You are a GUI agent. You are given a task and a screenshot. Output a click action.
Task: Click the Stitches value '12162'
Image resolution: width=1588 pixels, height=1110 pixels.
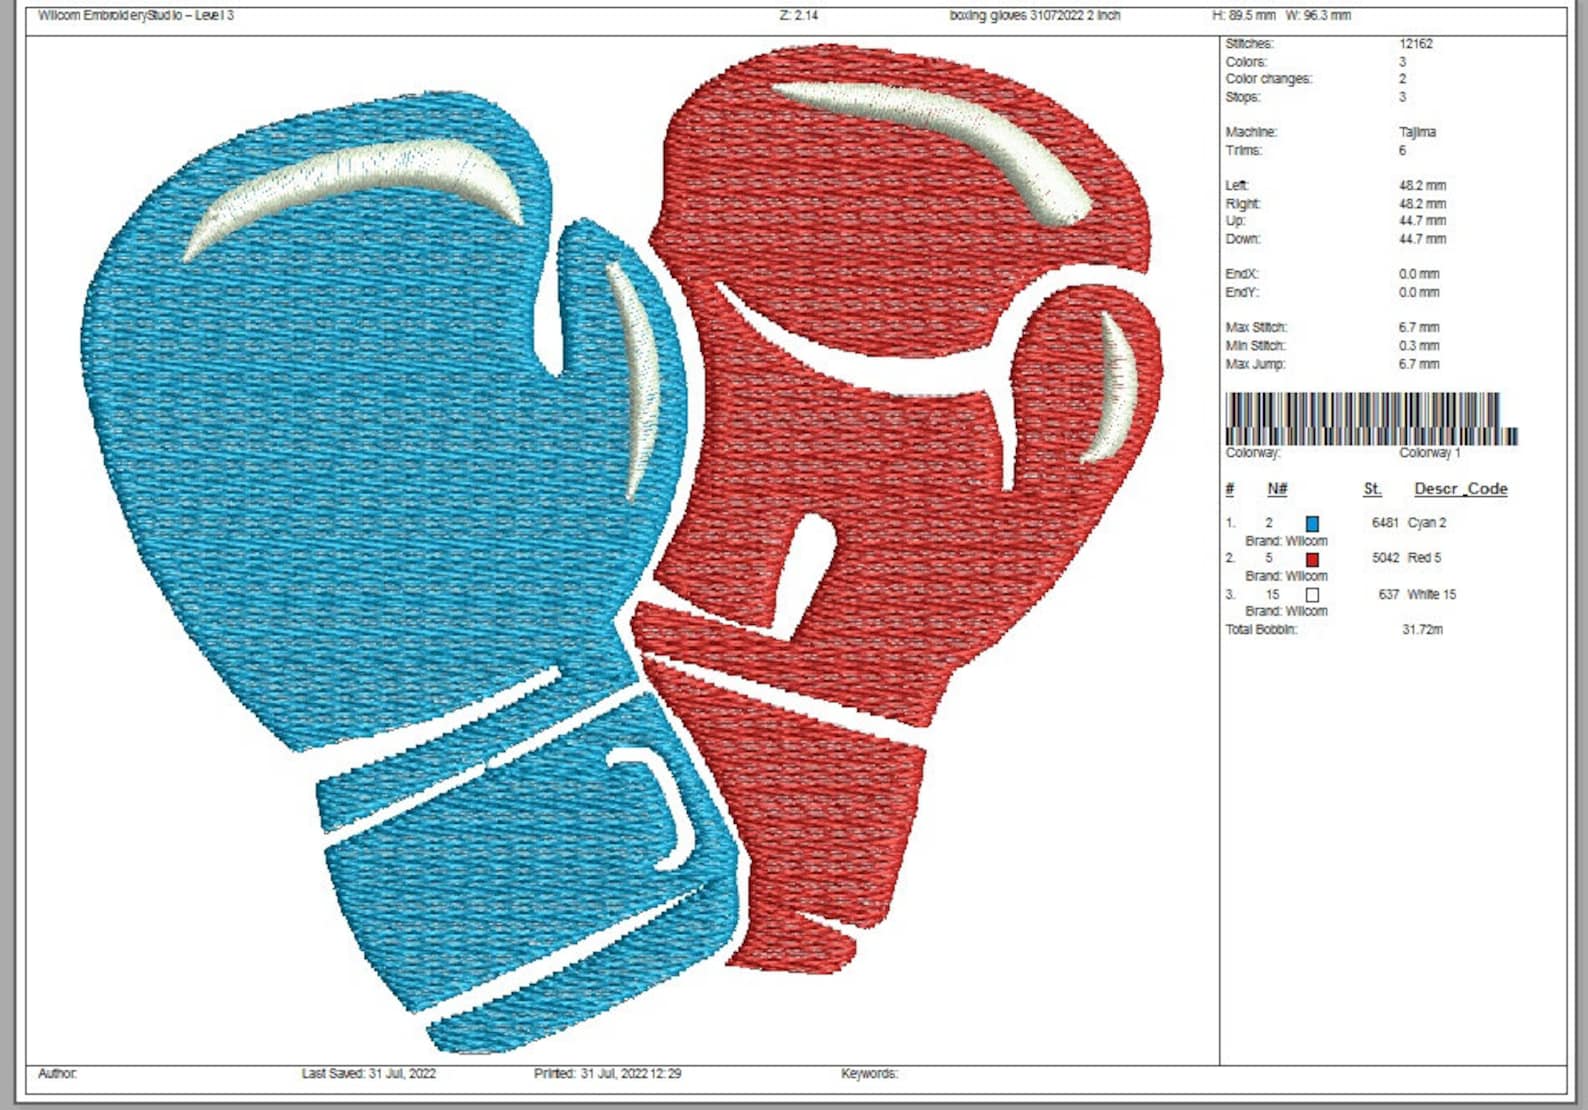click(x=1416, y=44)
